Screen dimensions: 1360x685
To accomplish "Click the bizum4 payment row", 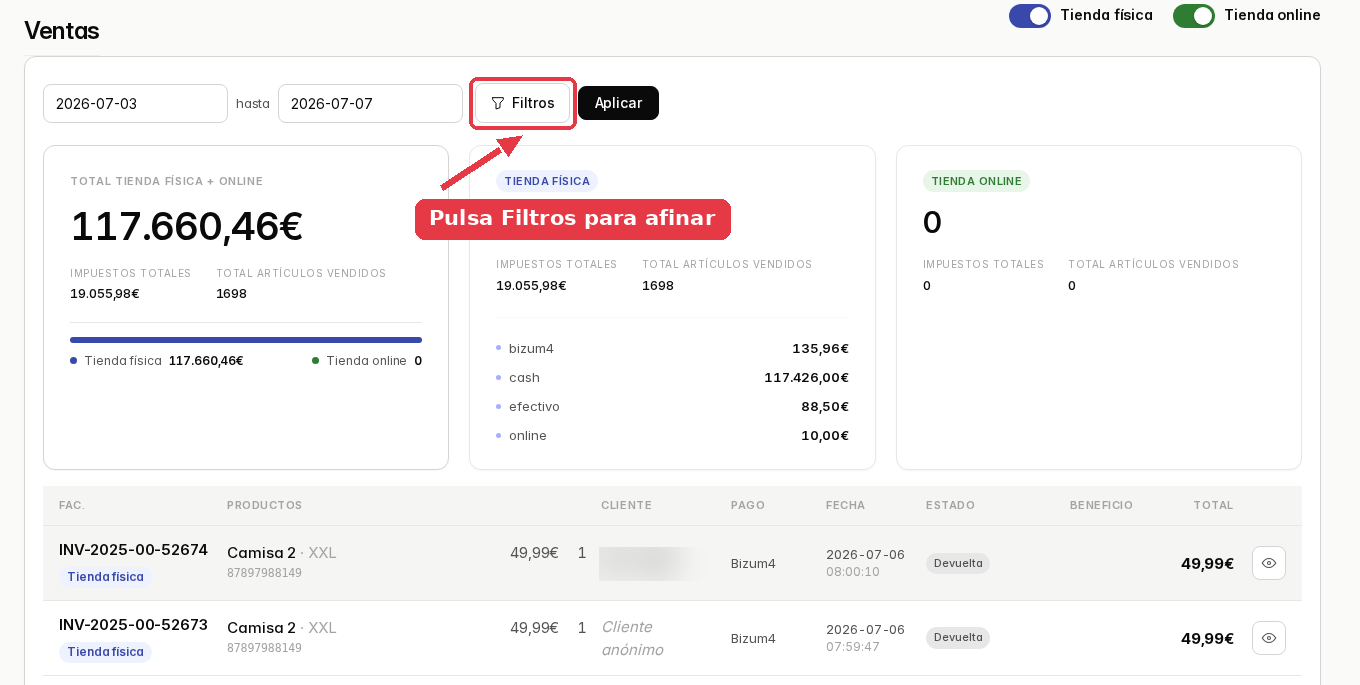I will tap(672, 349).
